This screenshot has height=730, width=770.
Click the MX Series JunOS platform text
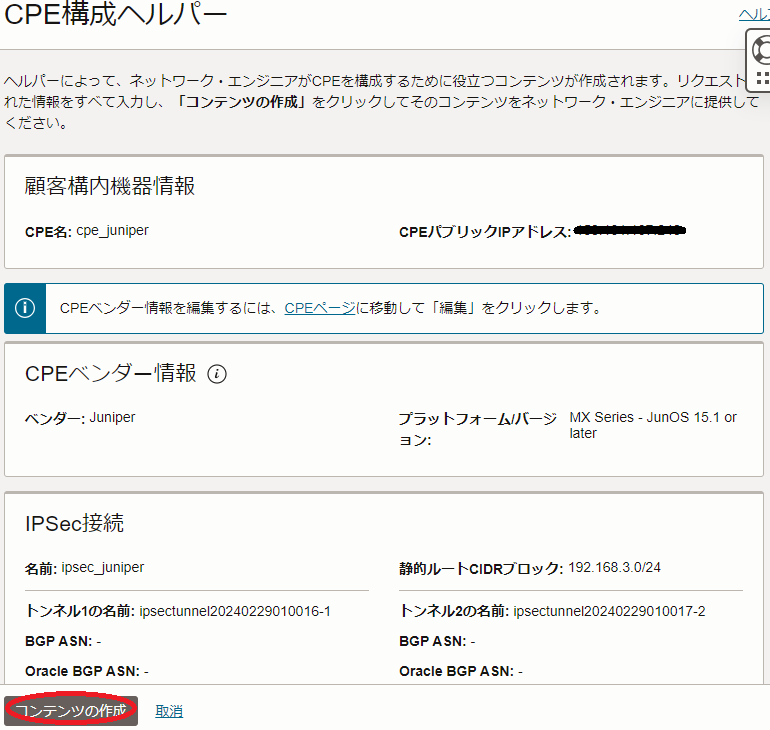point(652,425)
